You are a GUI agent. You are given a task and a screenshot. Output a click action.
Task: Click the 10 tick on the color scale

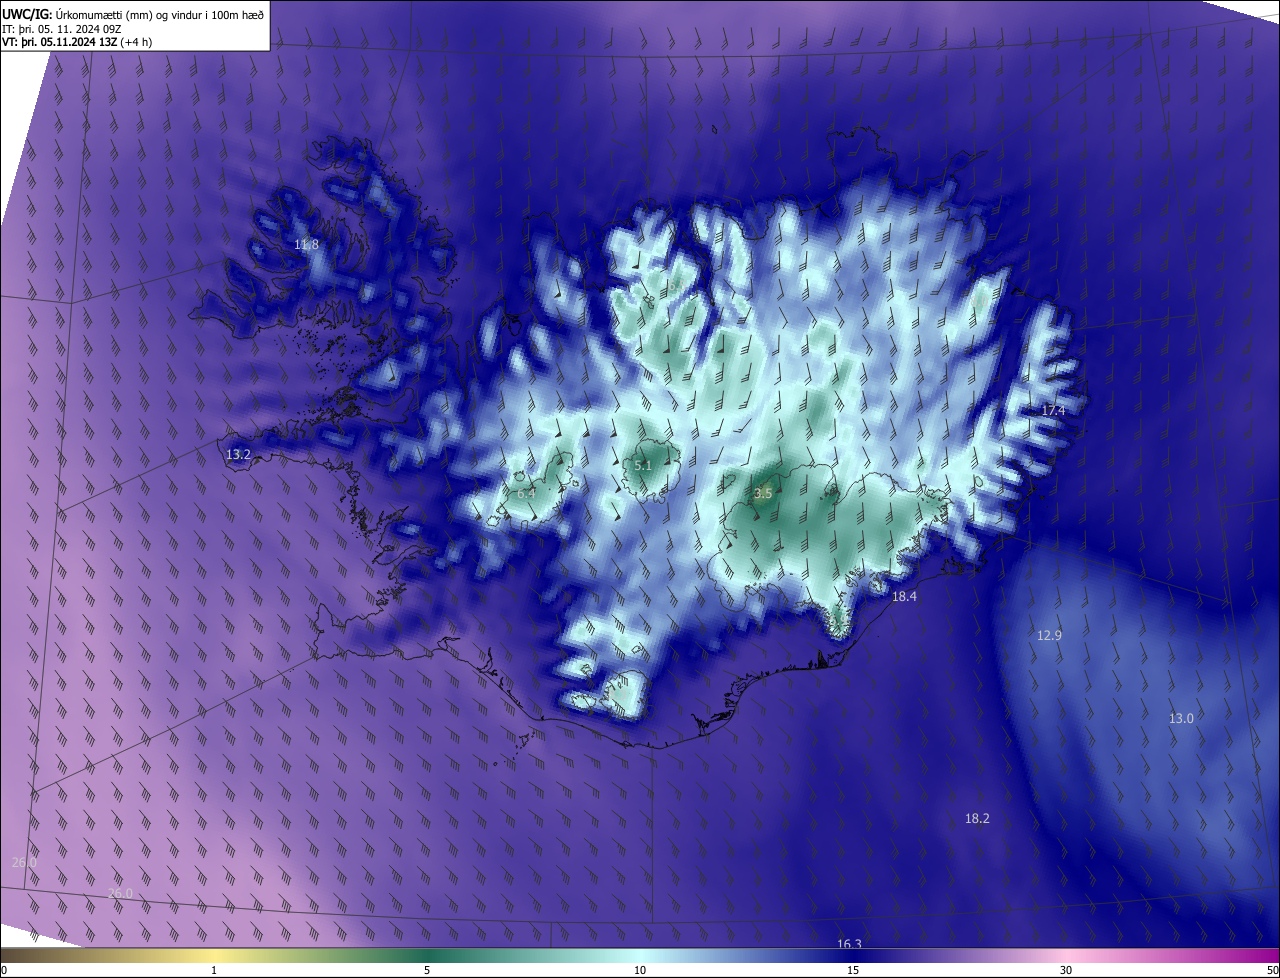pos(640,970)
